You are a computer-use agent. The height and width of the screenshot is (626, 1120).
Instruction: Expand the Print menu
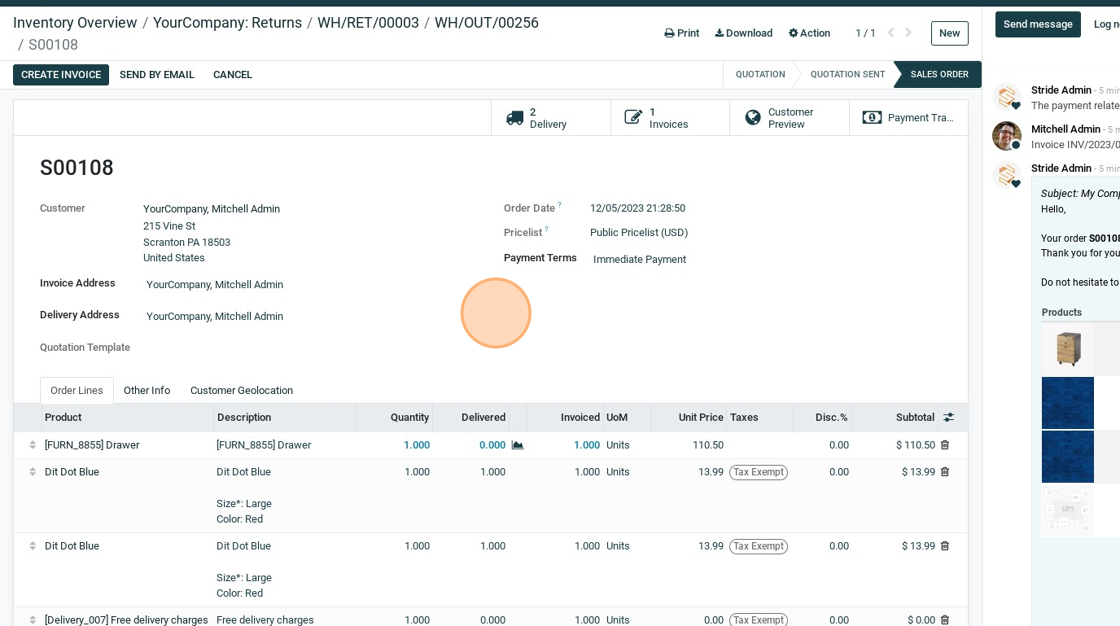tap(682, 33)
